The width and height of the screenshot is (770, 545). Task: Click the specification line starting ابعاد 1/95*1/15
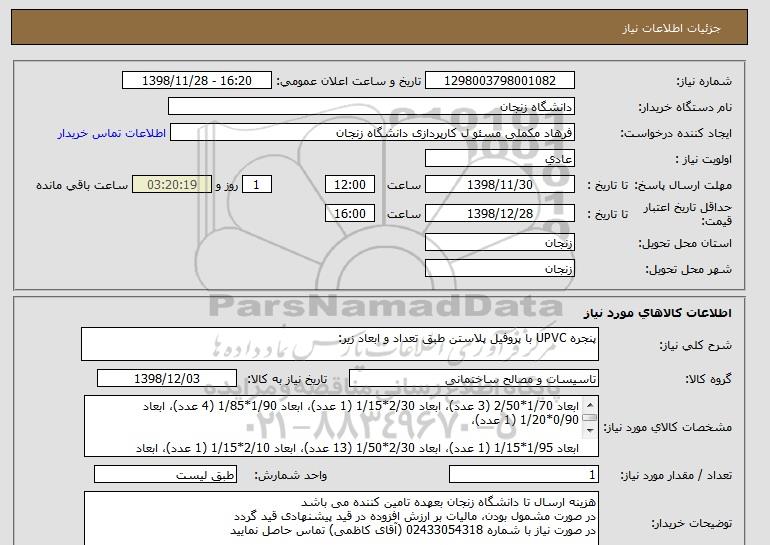(x=357, y=448)
